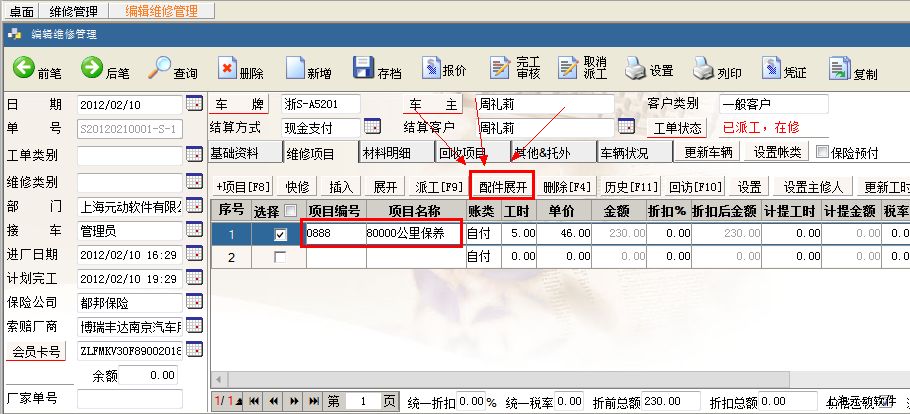
Task: Expand the 结算方式 lookup button
Action: point(372,127)
